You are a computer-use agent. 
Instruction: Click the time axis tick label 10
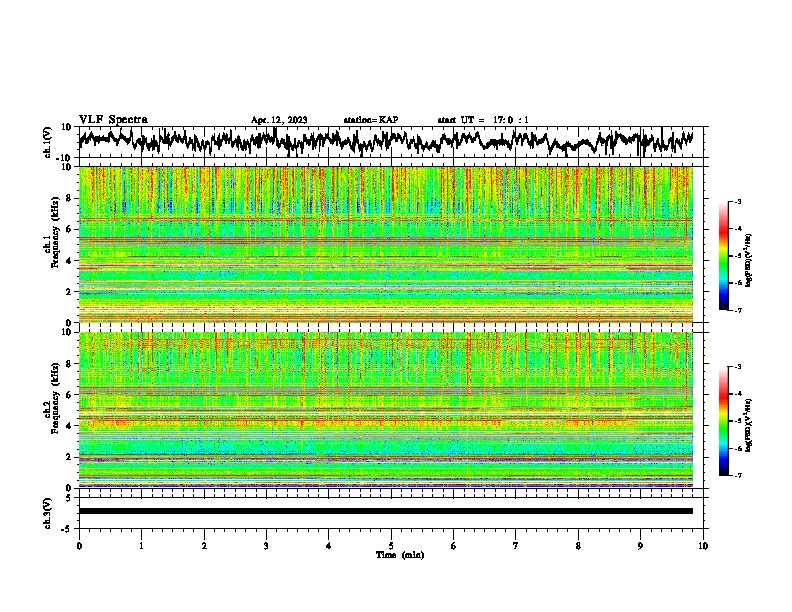point(703,546)
